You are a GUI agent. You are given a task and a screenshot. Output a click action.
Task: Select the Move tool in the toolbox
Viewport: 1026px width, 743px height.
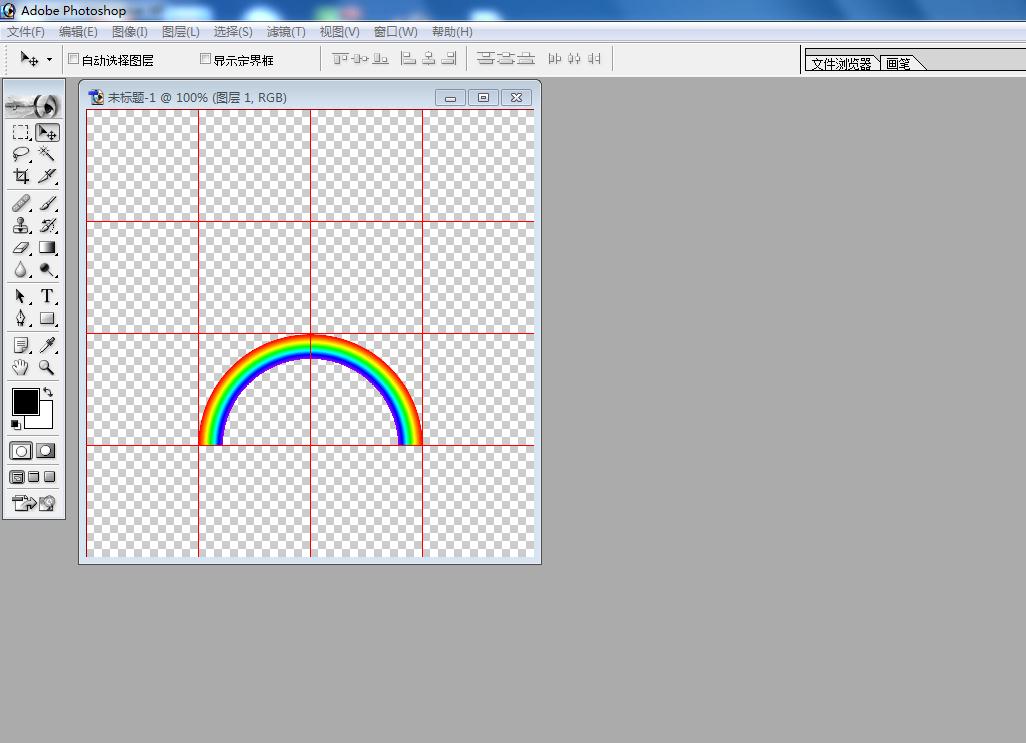pos(47,132)
